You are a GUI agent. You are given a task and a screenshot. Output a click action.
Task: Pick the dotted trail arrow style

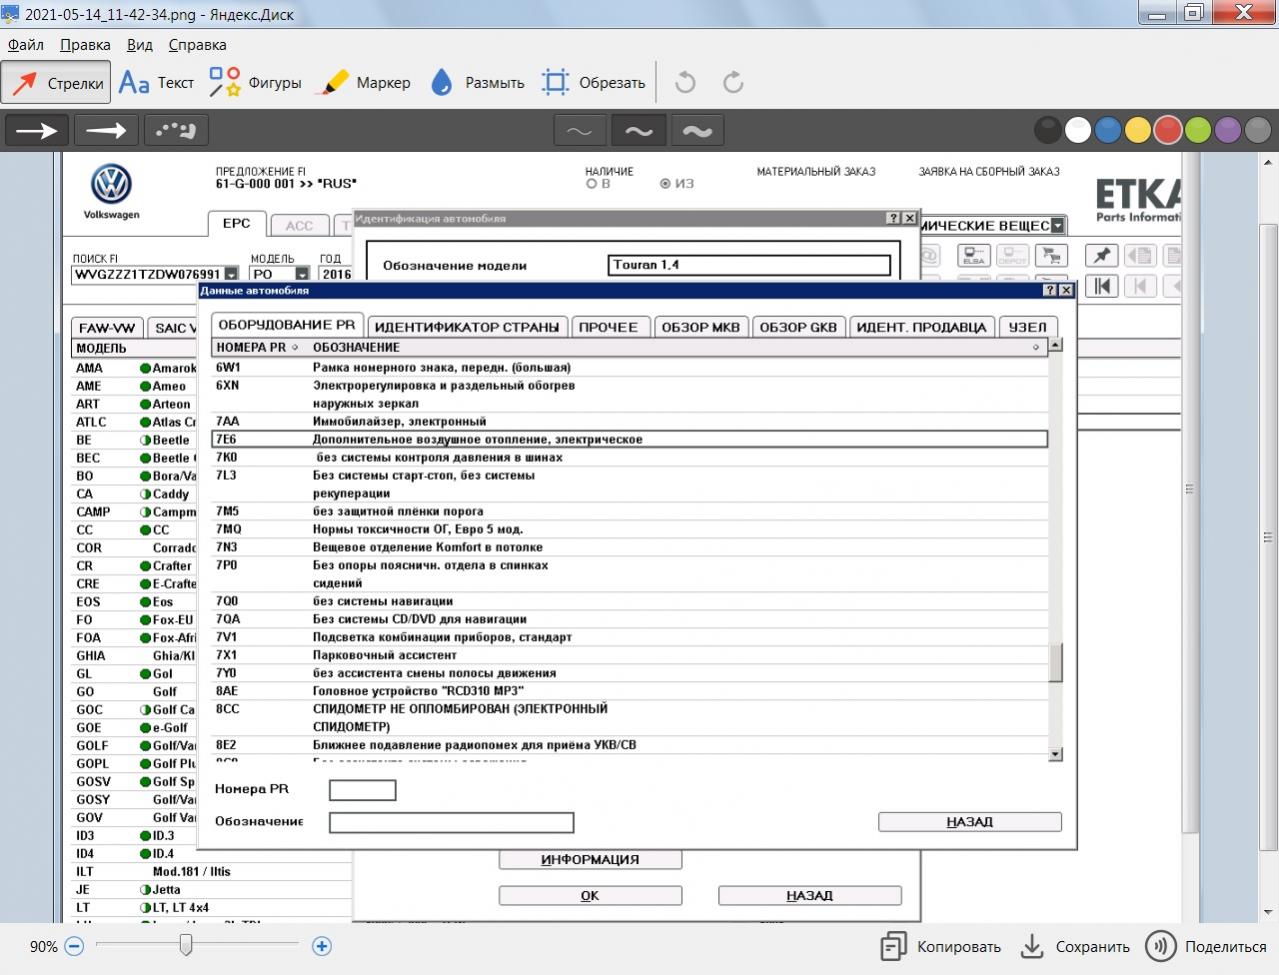(x=176, y=131)
